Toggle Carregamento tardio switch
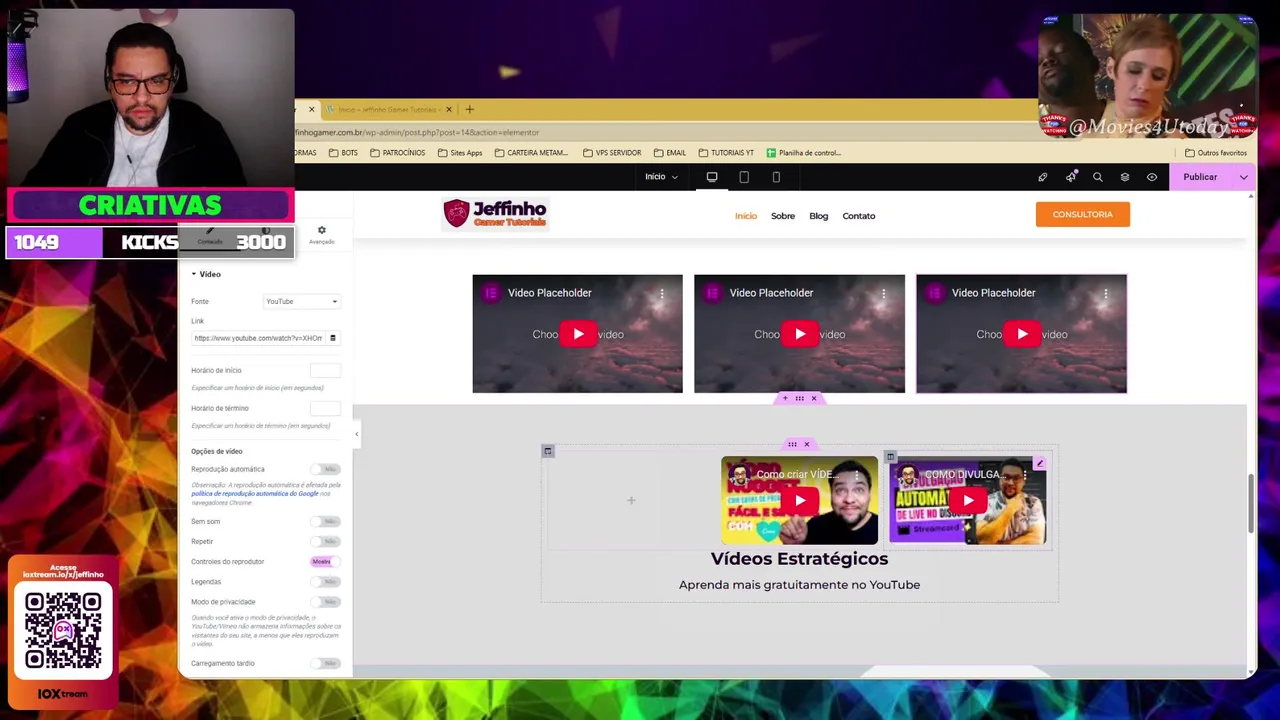The width and height of the screenshot is (1280, 720). [325, 663]
